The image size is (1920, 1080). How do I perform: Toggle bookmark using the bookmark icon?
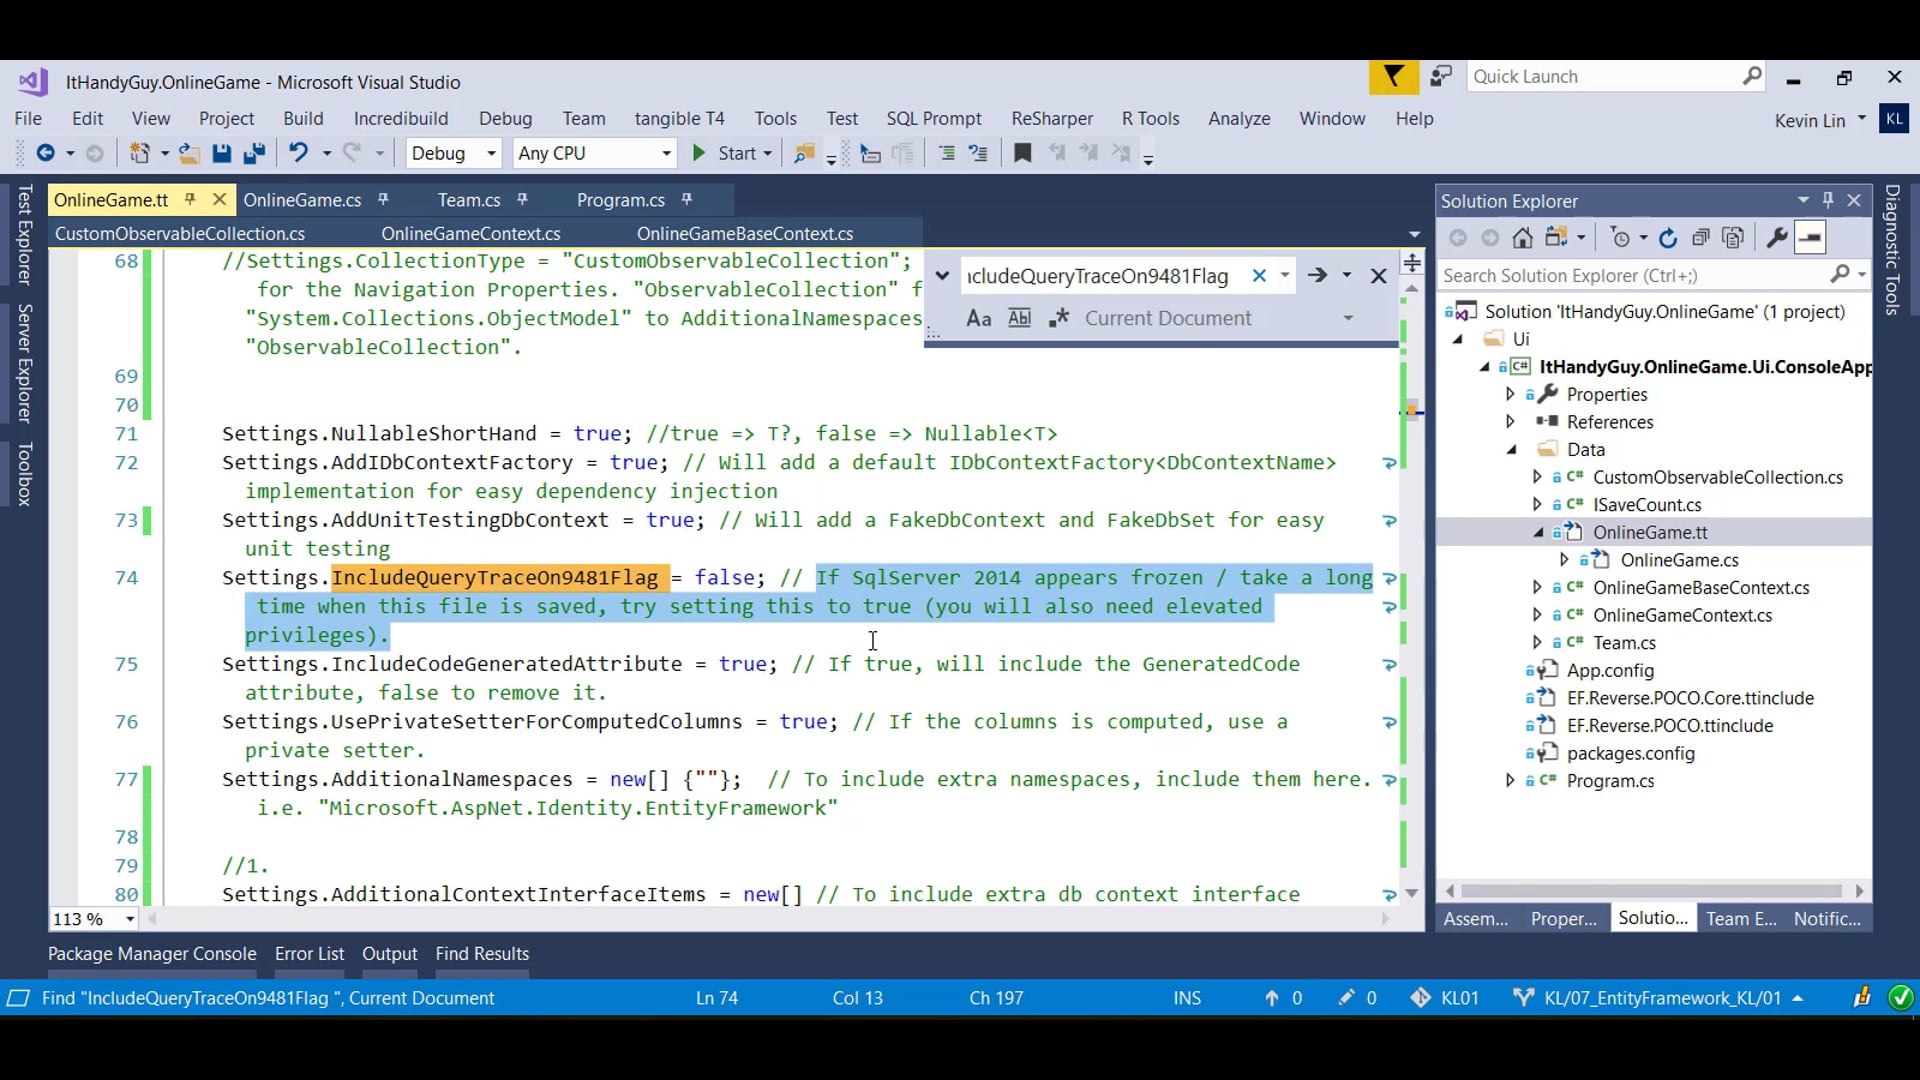point(1022,153)
